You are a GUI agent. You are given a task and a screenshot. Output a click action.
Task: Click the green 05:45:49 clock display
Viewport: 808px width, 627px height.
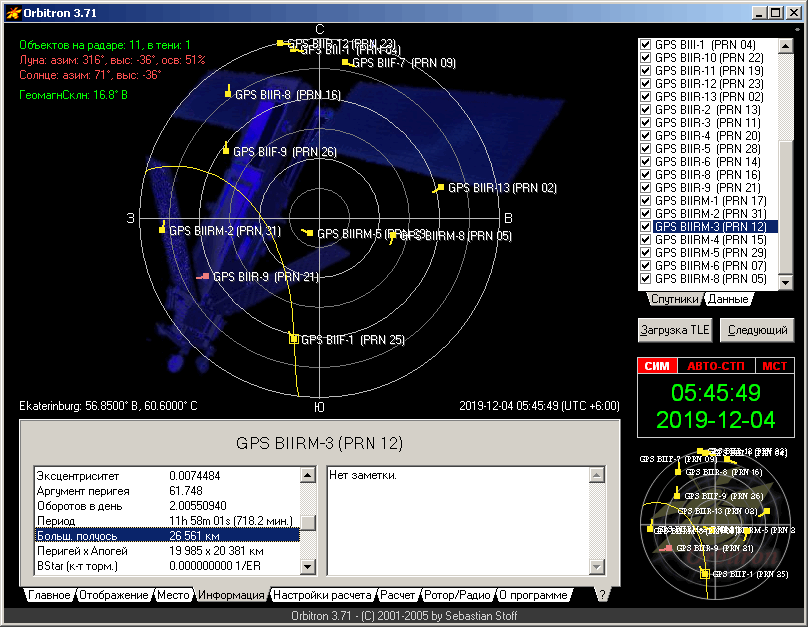click(x=716, y=393)
